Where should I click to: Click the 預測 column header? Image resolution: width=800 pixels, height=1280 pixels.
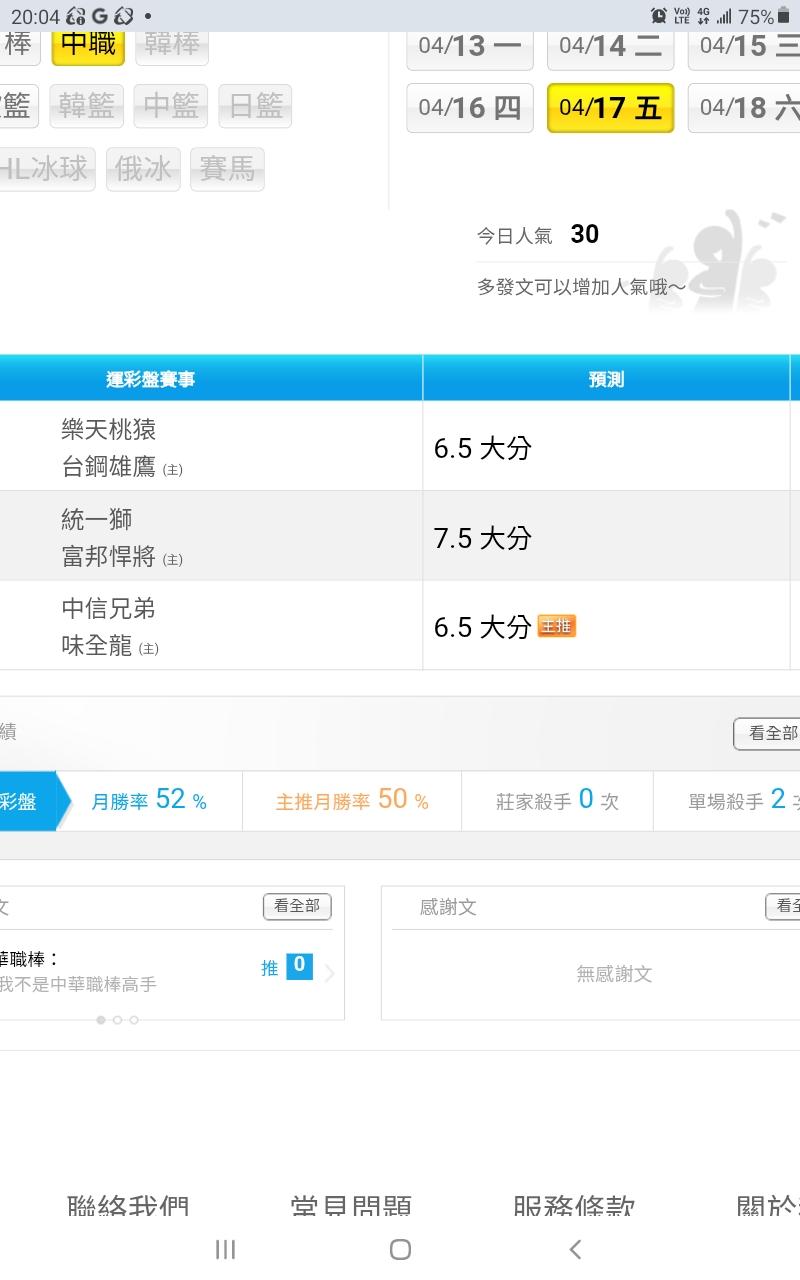coord(606,379)
